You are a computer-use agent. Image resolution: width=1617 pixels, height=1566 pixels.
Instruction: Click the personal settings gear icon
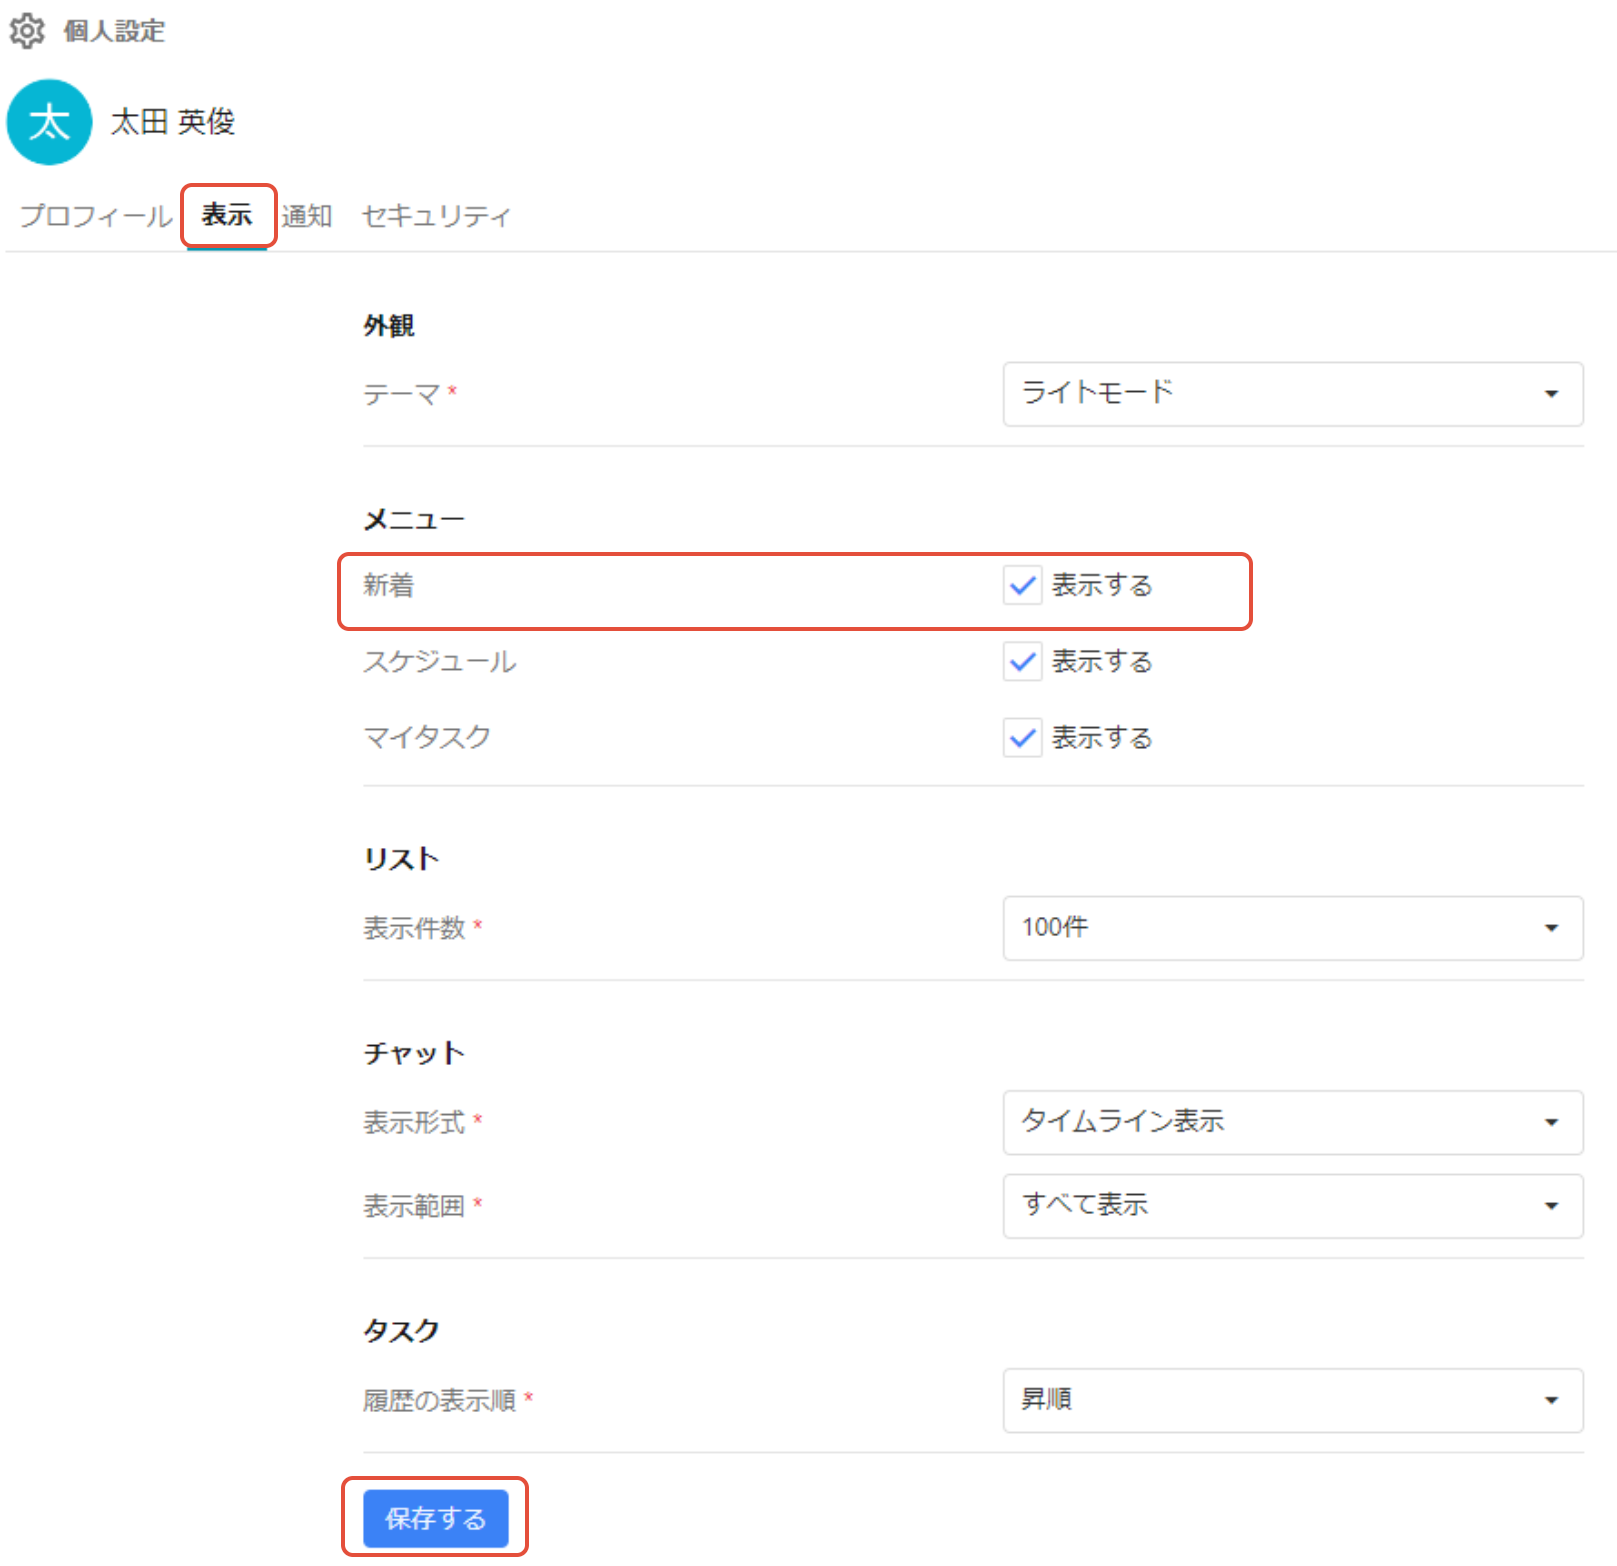(27, 31)
